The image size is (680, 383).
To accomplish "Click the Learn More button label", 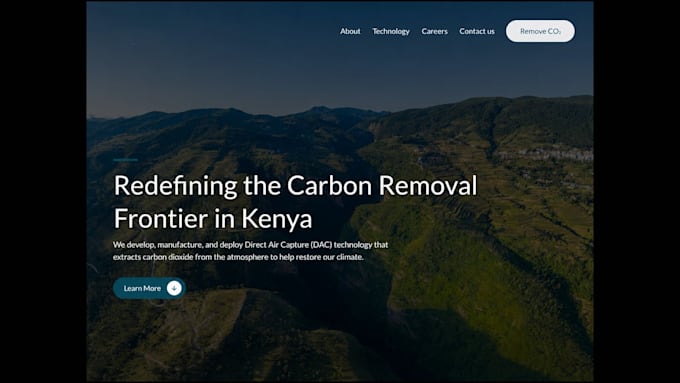I will 142,288.
